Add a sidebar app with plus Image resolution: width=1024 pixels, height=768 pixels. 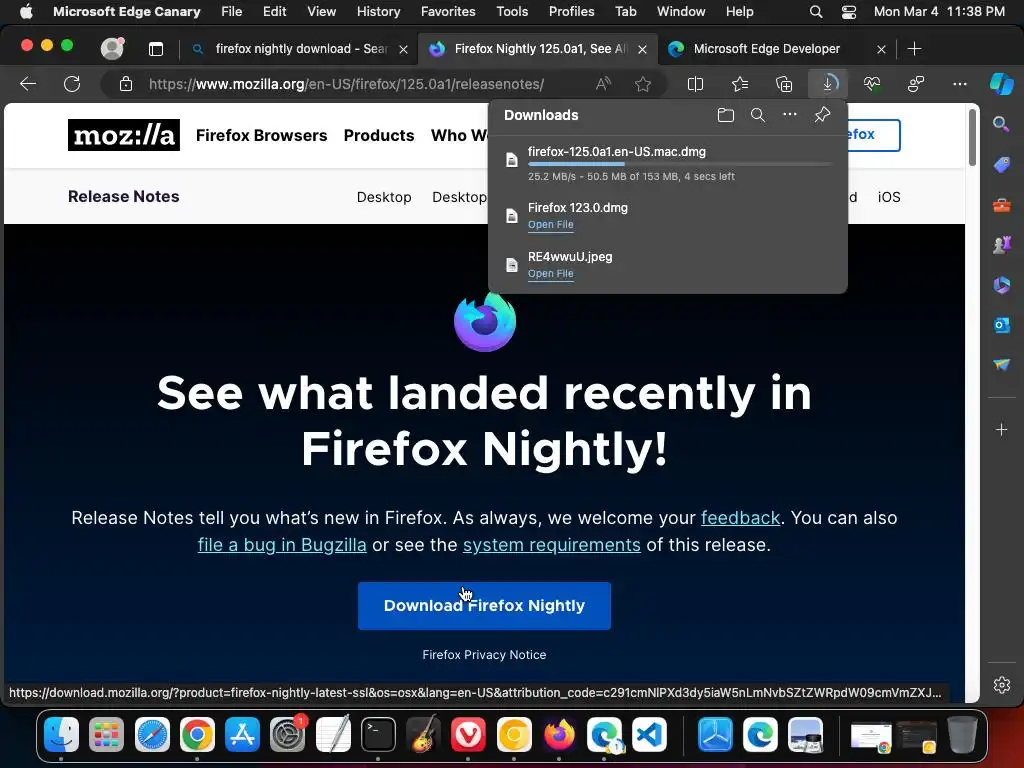(x=1001, y=429)
